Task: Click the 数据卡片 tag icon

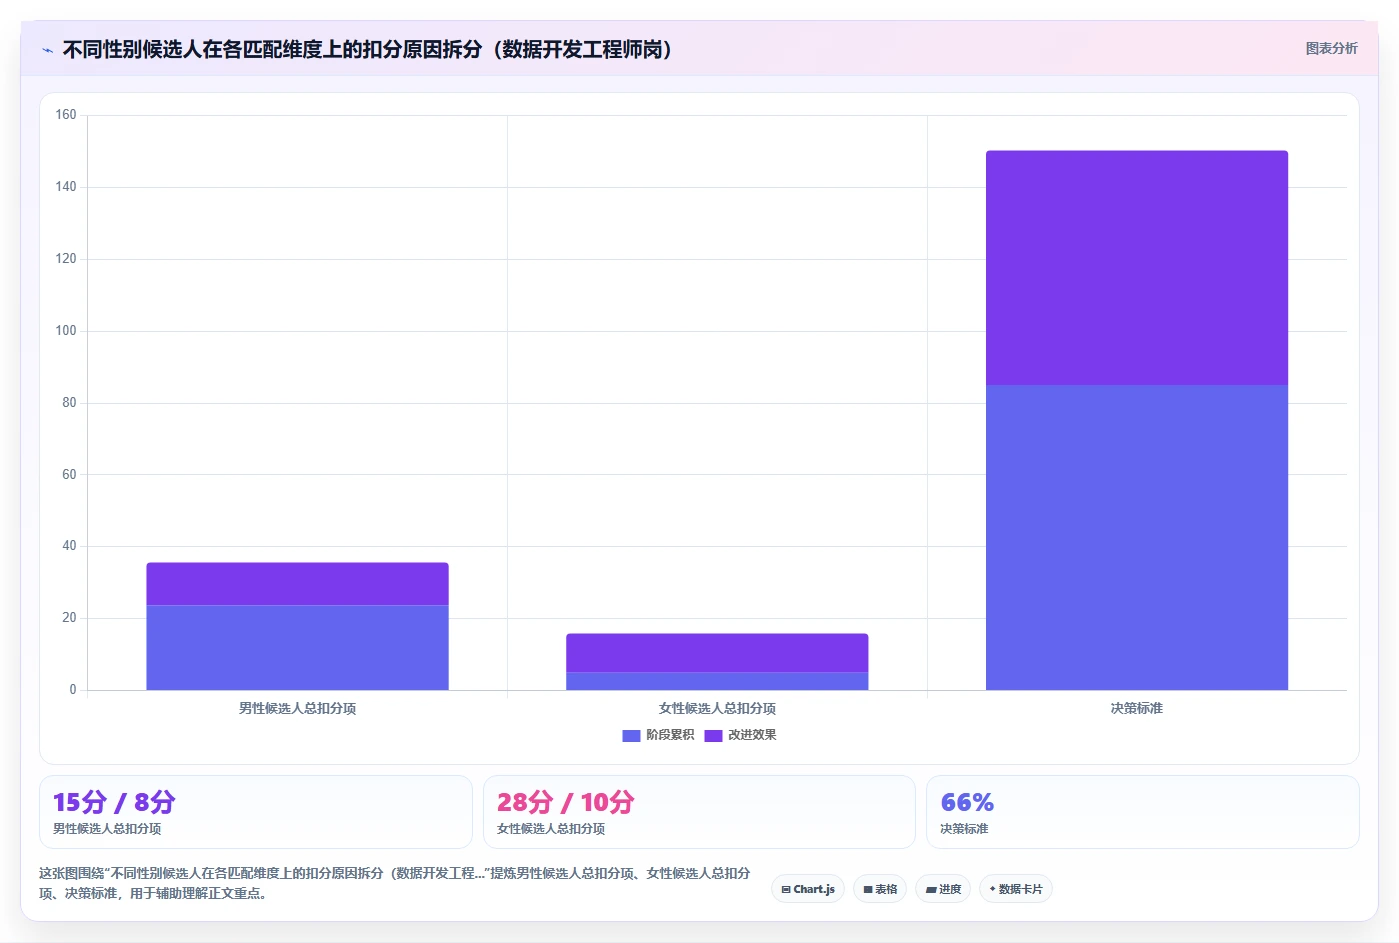Action: click(x=993, y=889)
